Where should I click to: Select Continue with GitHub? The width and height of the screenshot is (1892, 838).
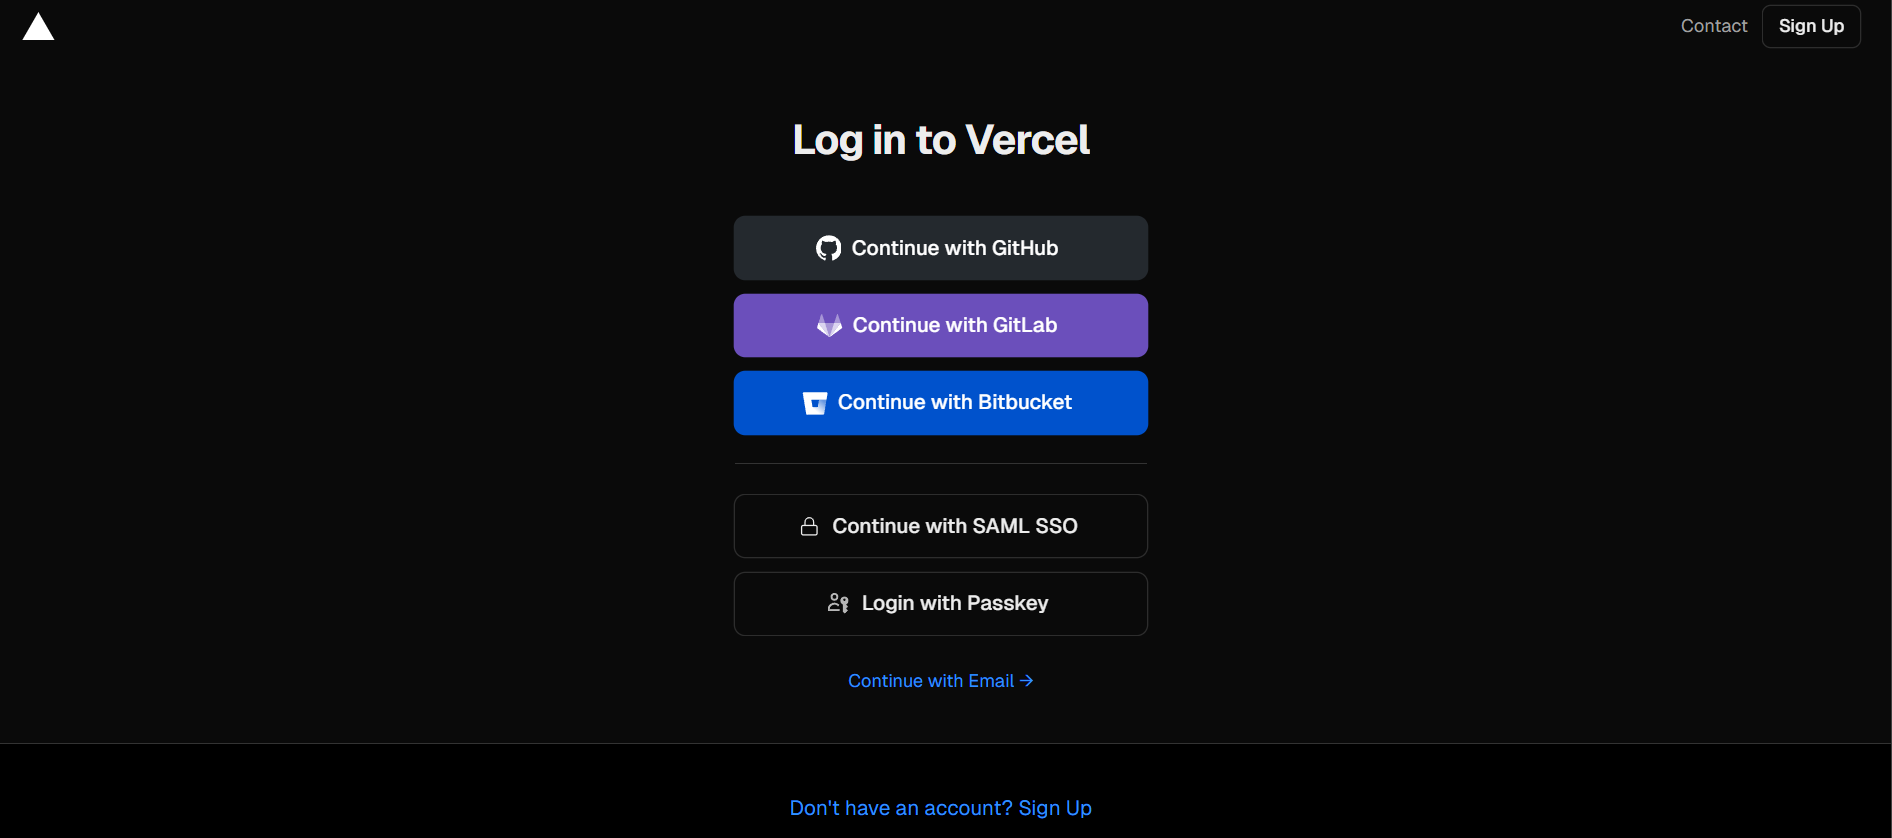click(x=939, y=247)
